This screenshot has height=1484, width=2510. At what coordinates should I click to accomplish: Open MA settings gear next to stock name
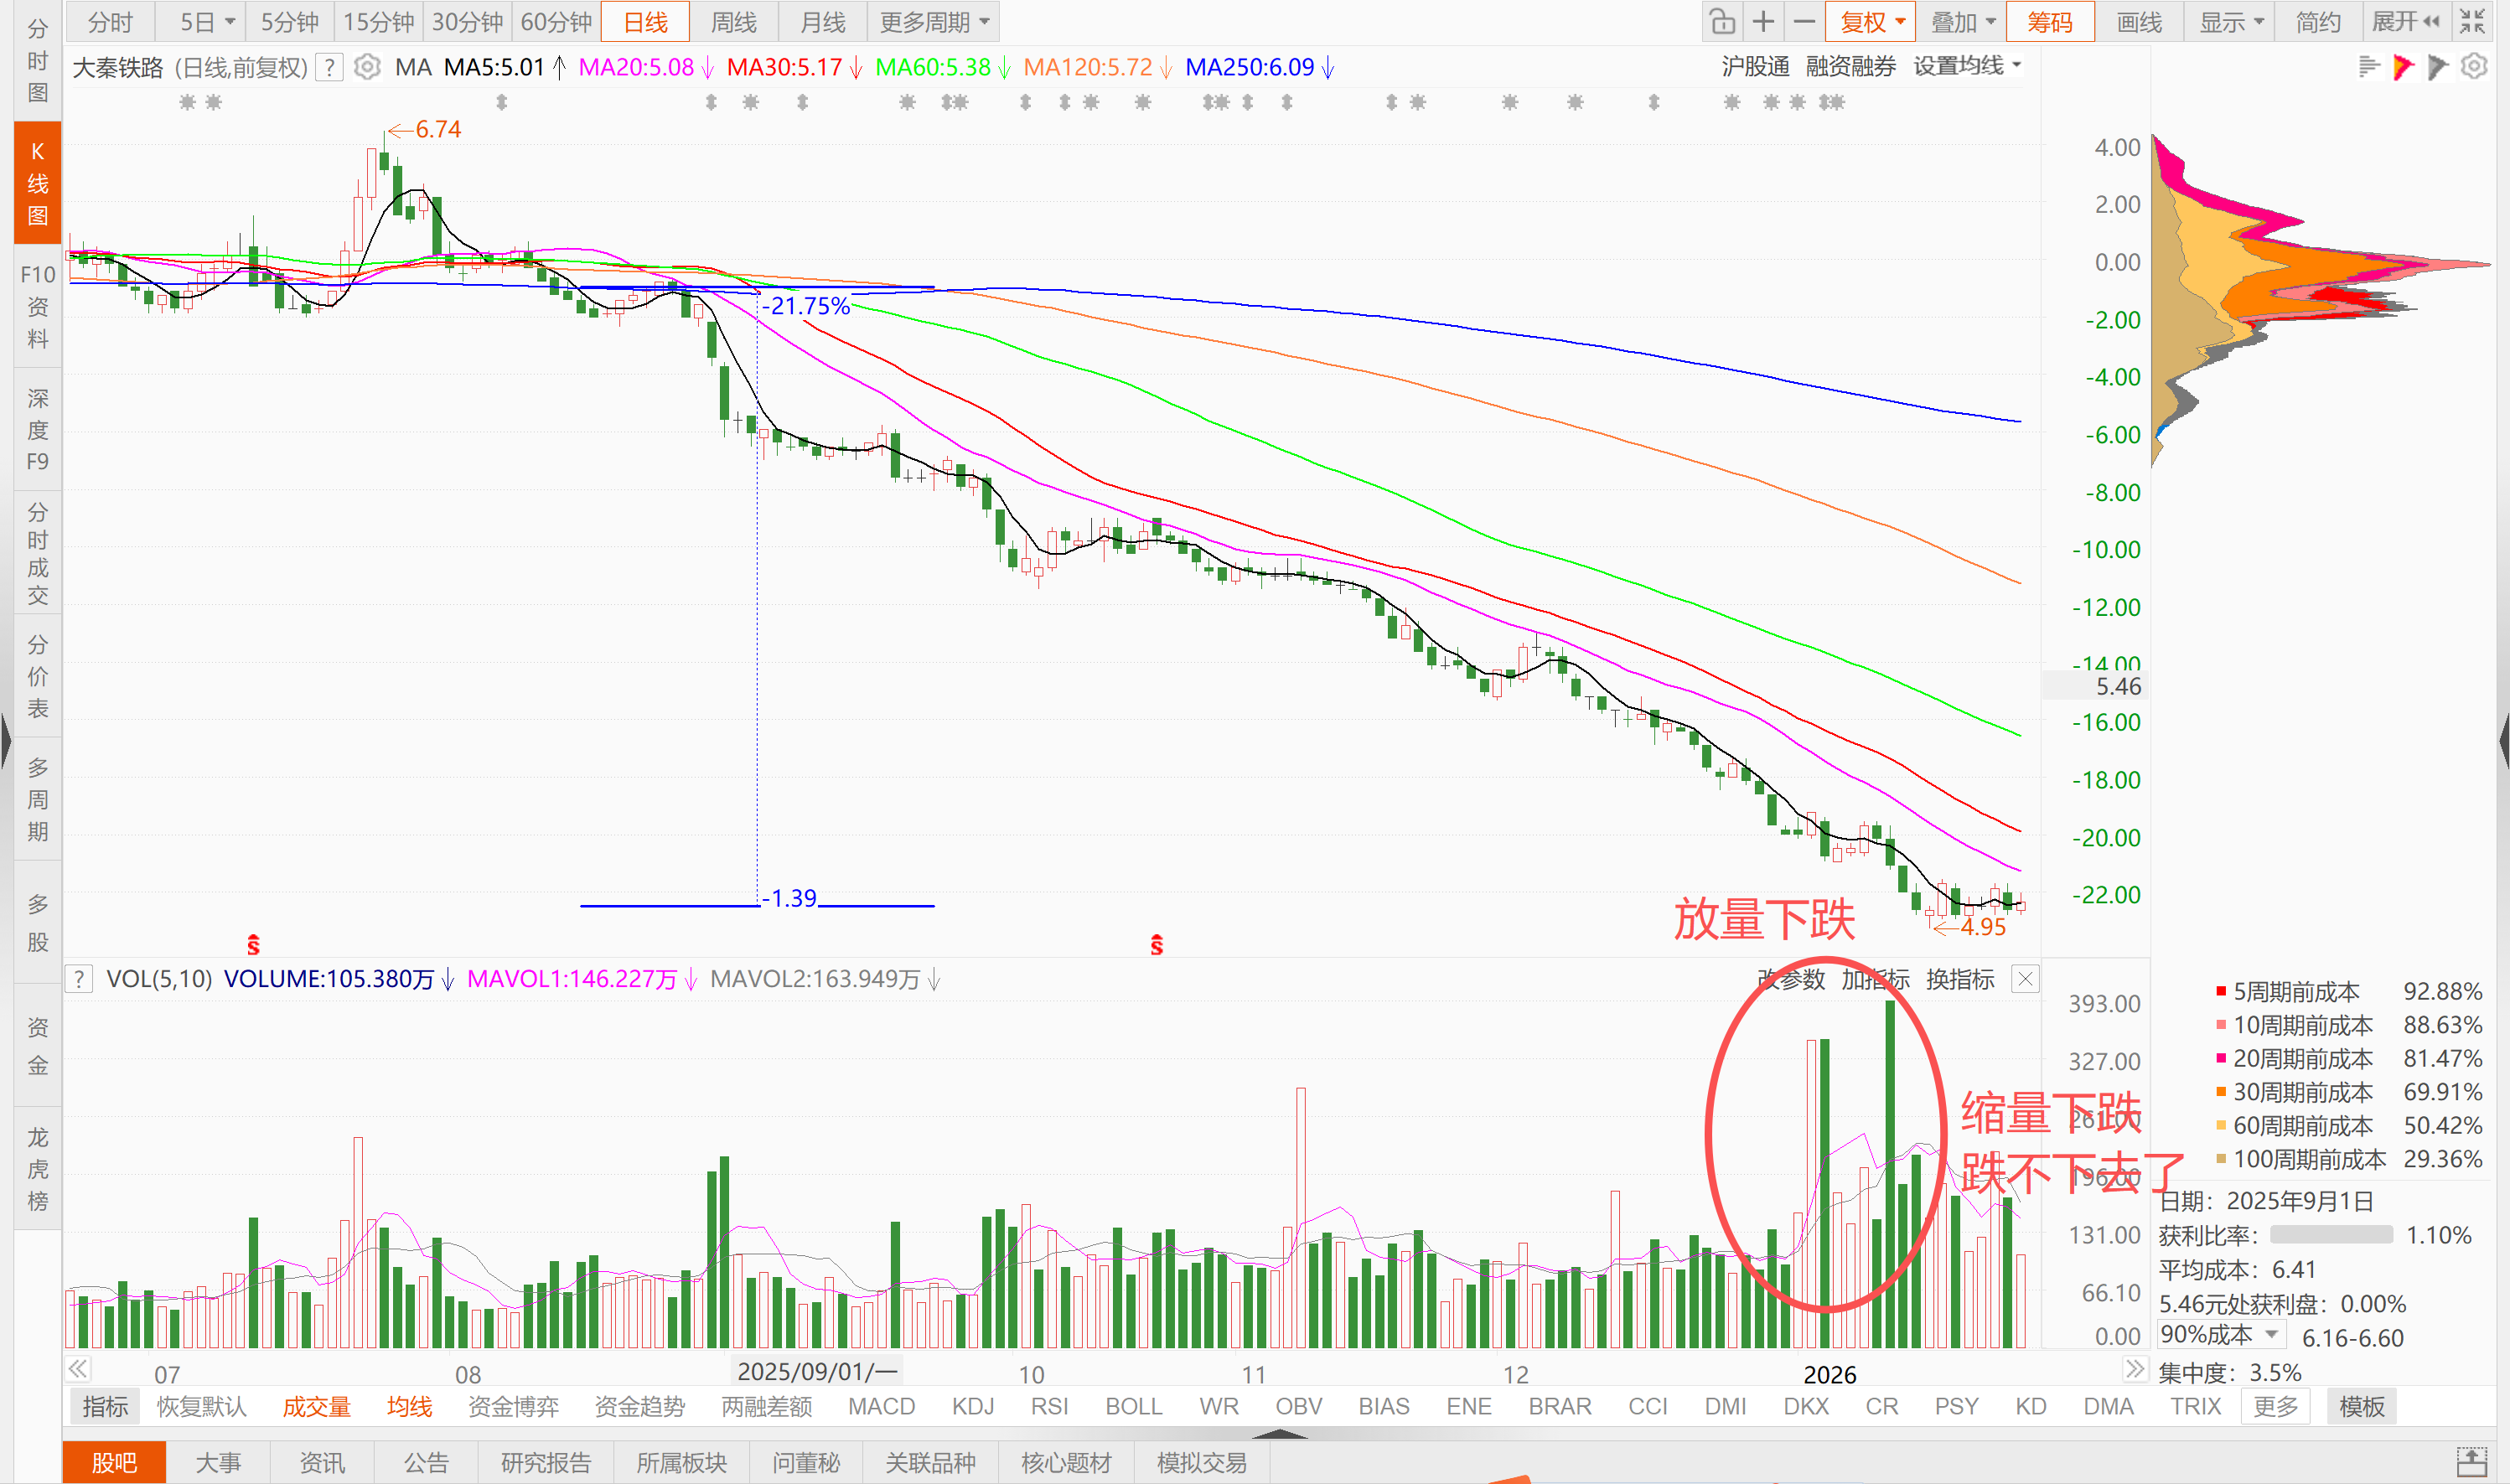coord(367,67)
